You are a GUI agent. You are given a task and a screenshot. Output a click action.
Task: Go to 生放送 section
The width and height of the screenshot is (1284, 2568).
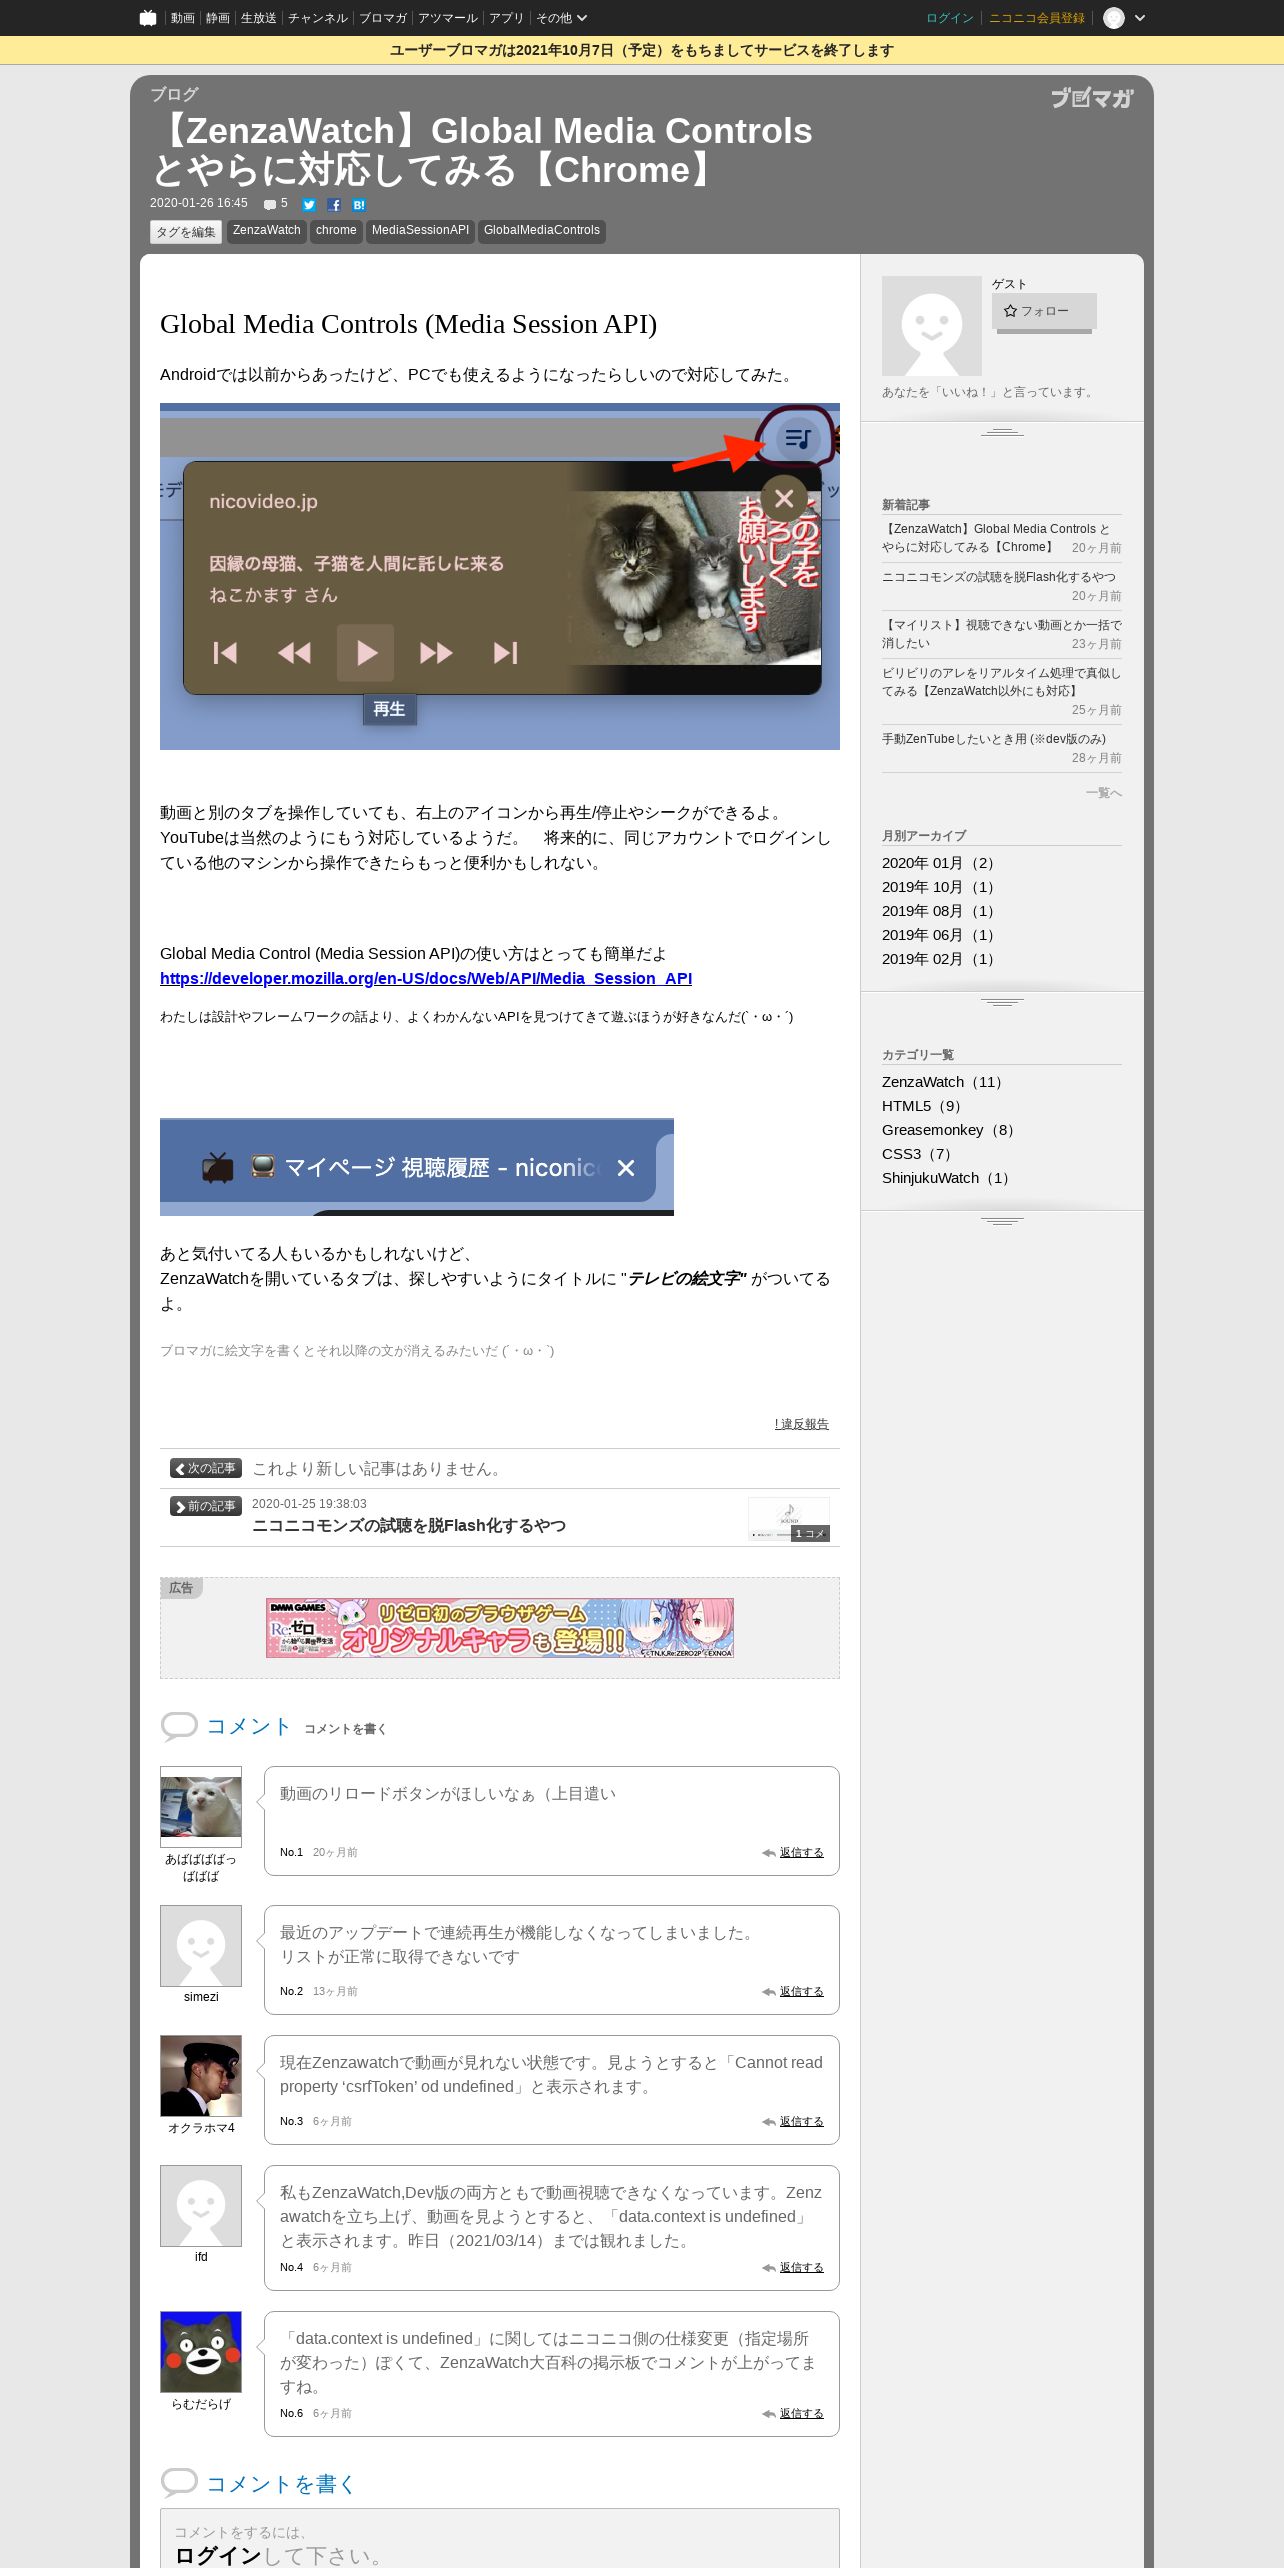tap(258, 18)
